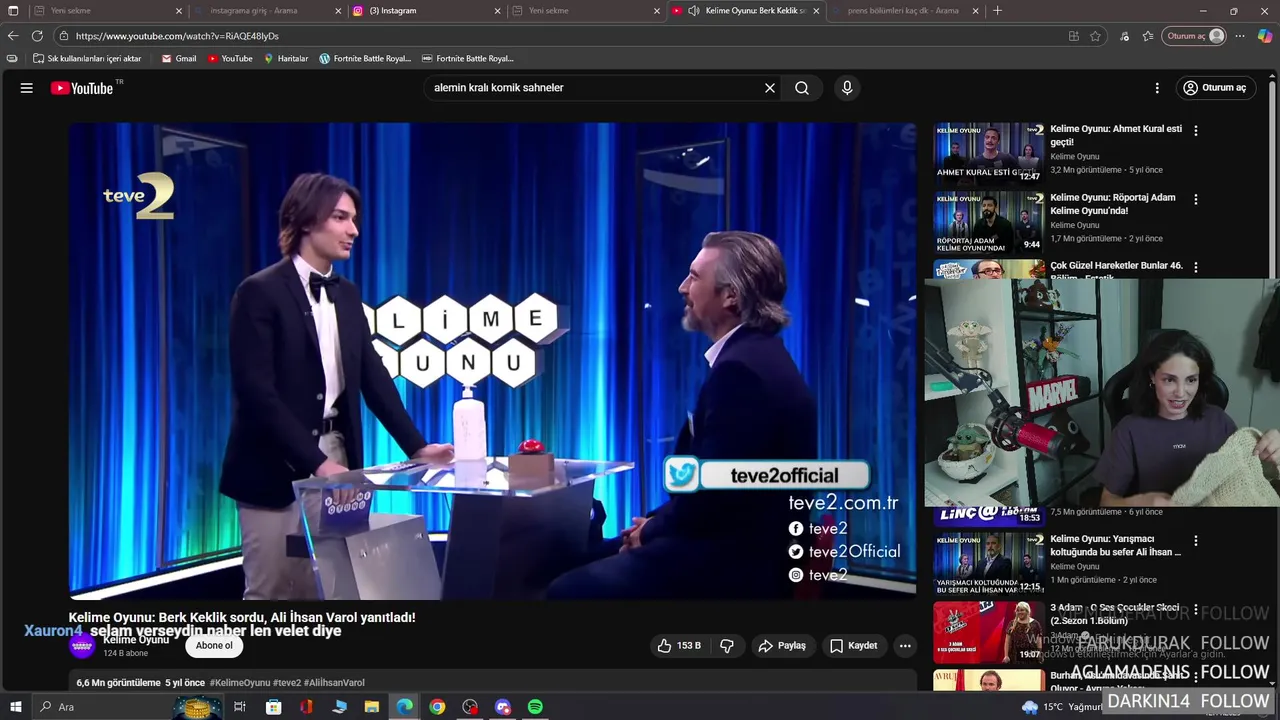The height and width of the screenshot is (720, 1280).
Task: Switch to the (3) Instagram tab
Action: (426, 11)
